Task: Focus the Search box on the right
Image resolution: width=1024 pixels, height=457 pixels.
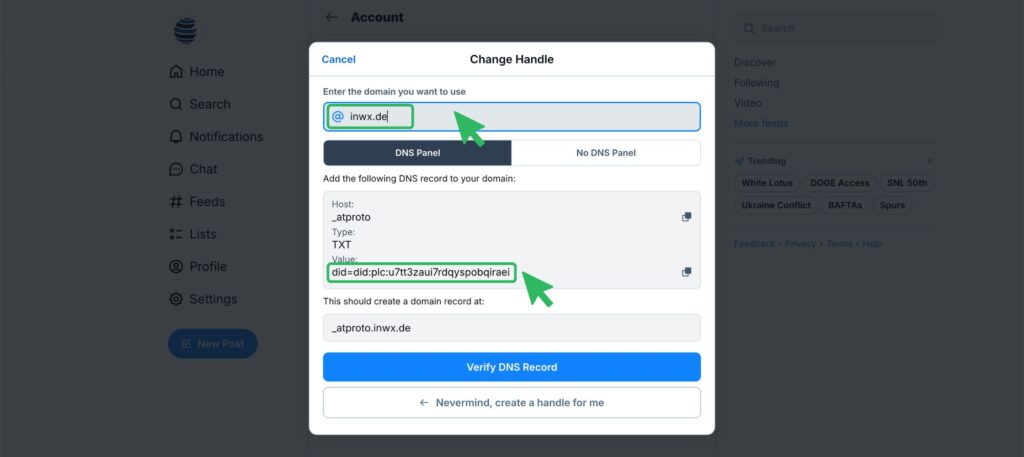Action: point(835,29)
